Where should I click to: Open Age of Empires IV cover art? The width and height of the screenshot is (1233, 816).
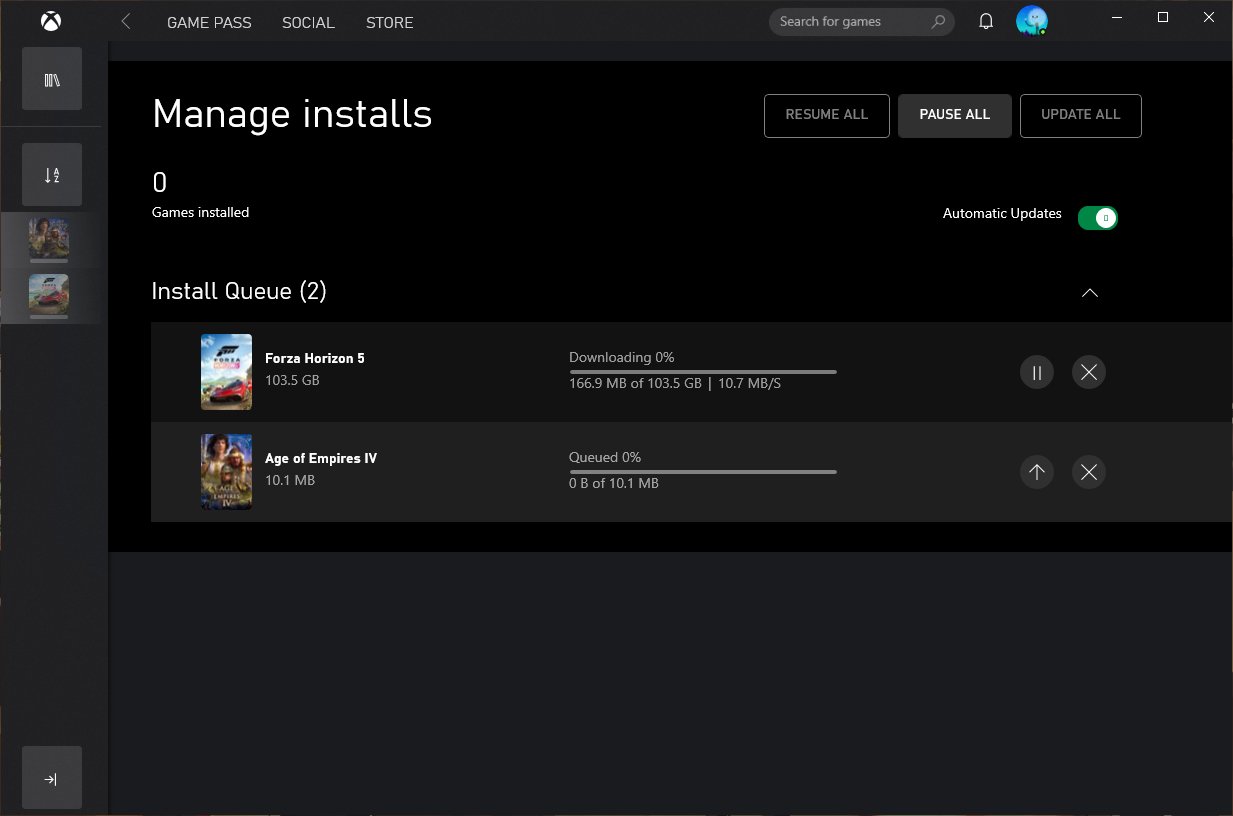[226, 472]
